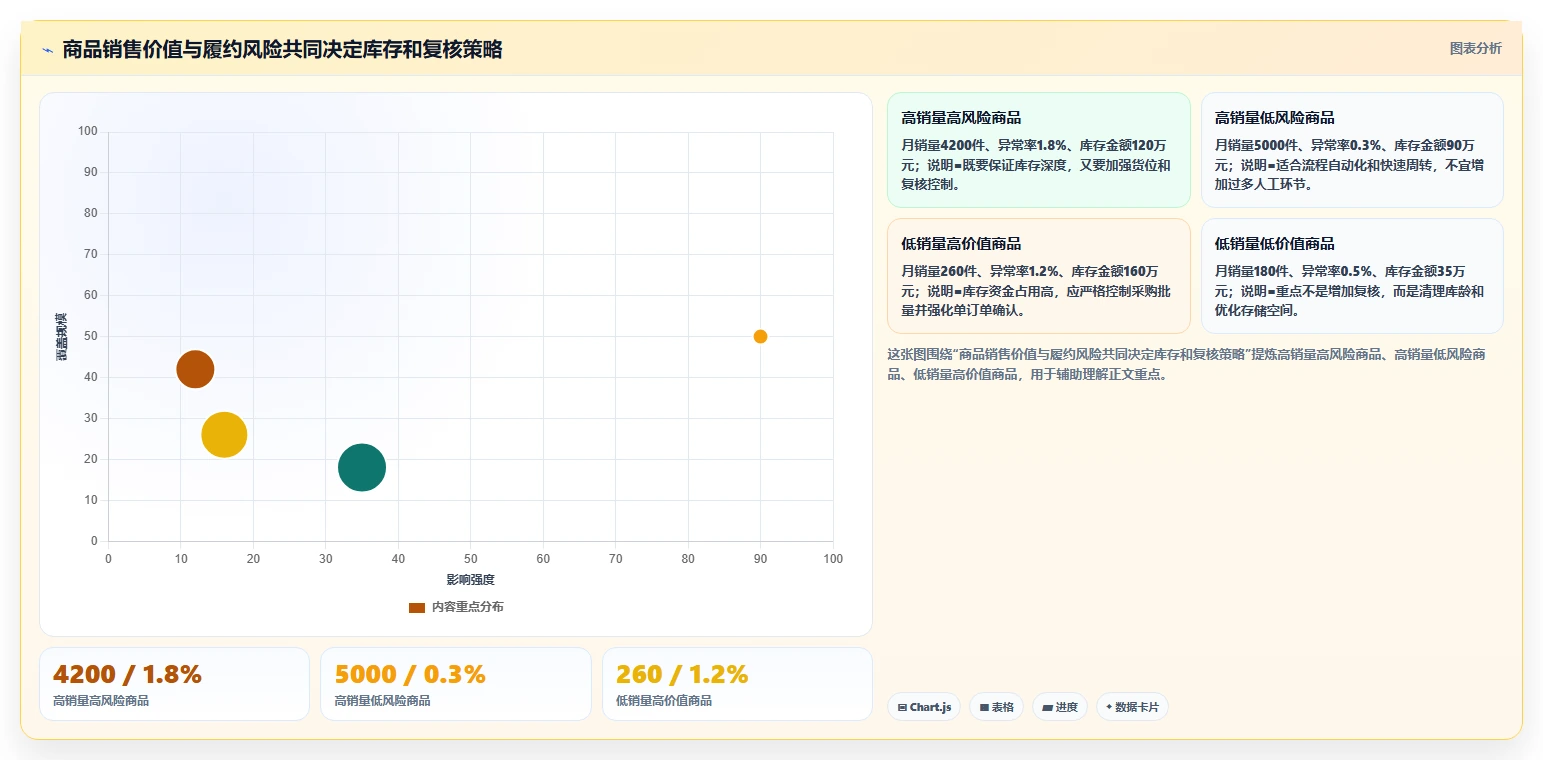Click the 表格 tag chip

996,707
